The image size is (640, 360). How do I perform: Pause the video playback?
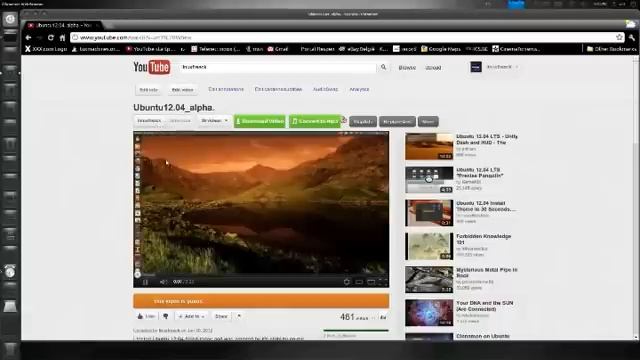pyautogui.click(x=145, y=282)
